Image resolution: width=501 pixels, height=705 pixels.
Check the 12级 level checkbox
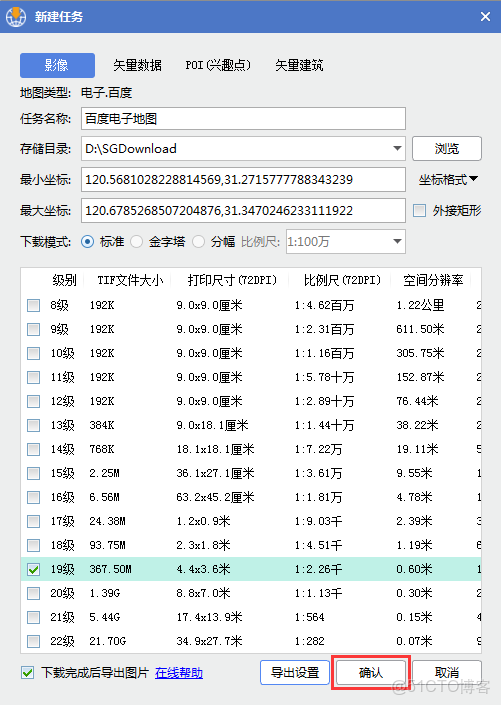(x=33, y=401)
